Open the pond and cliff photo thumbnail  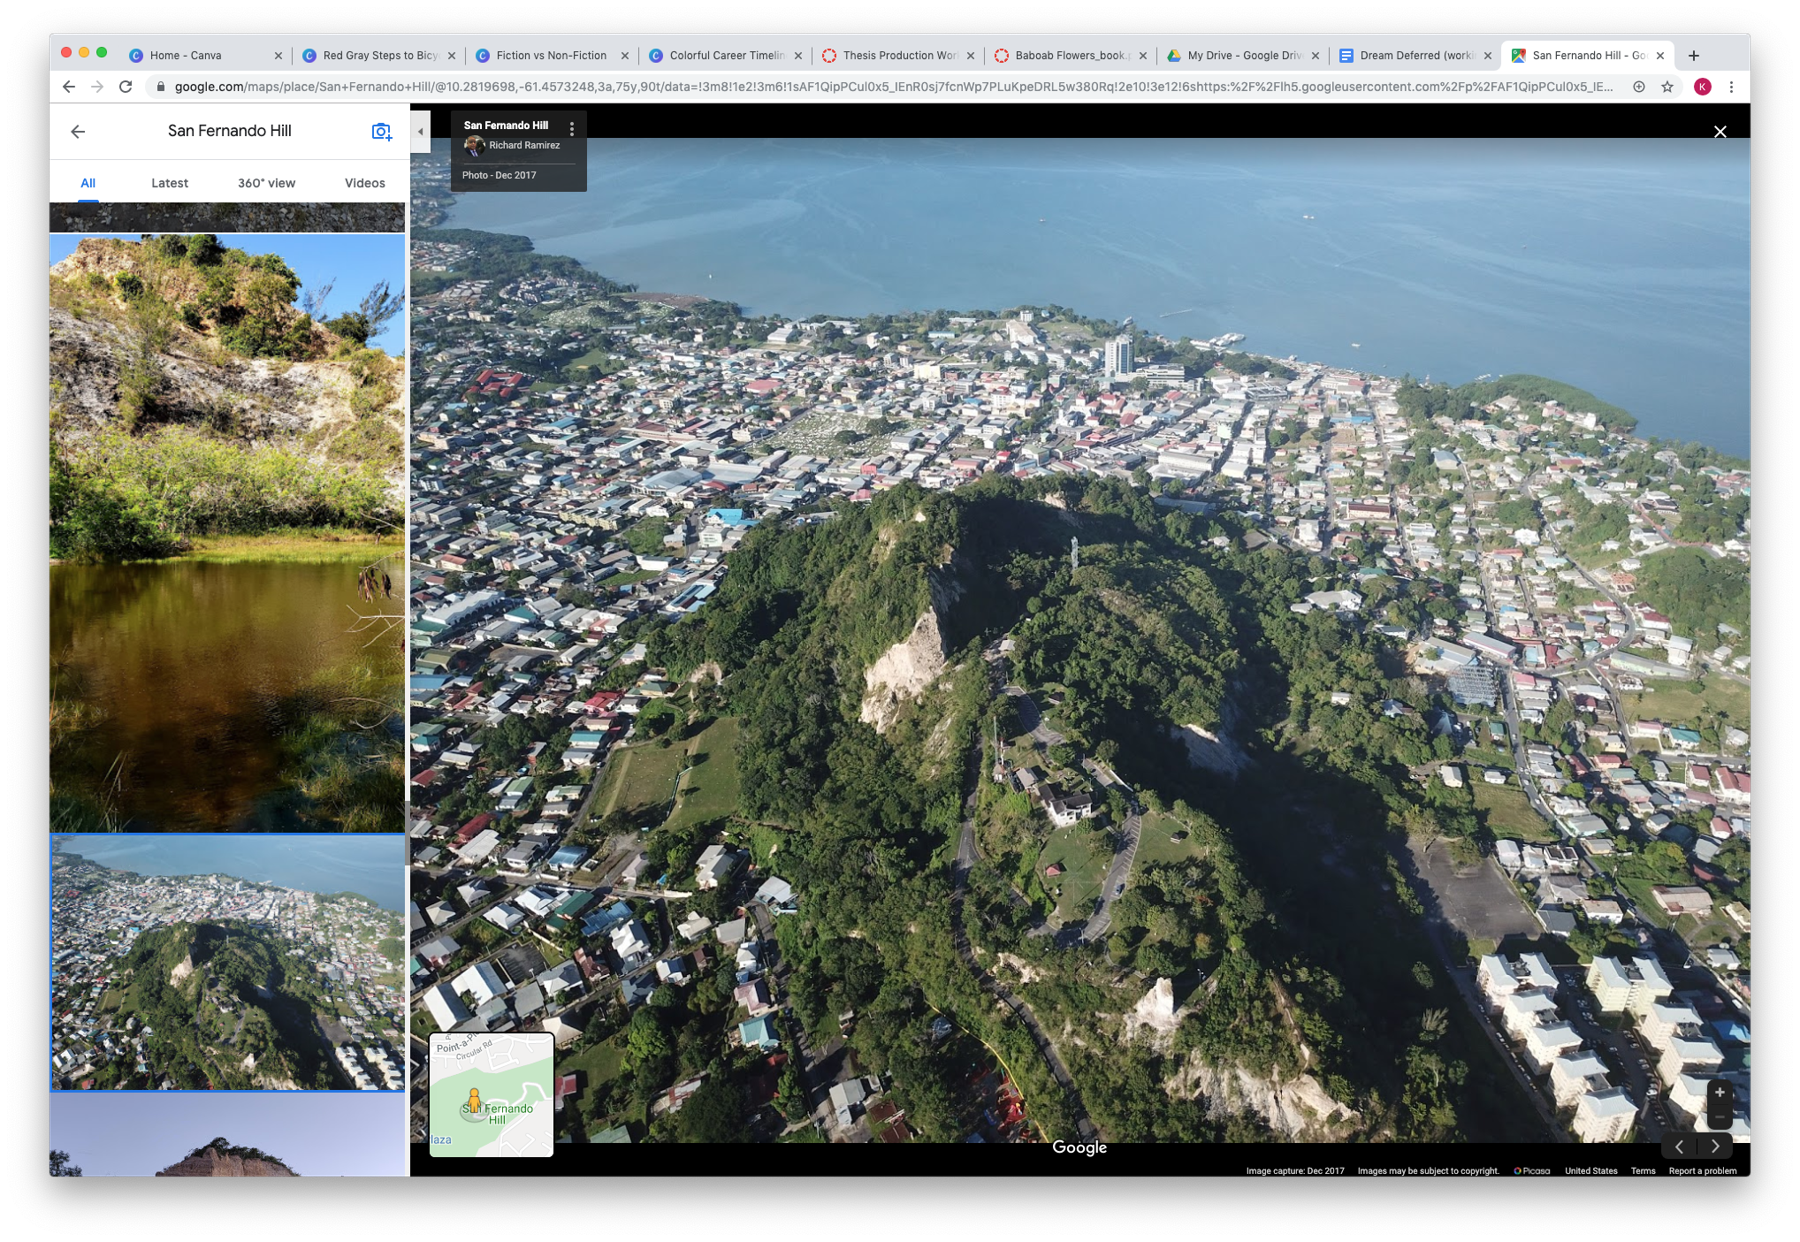pyautogui.click(x=228, y=532)
